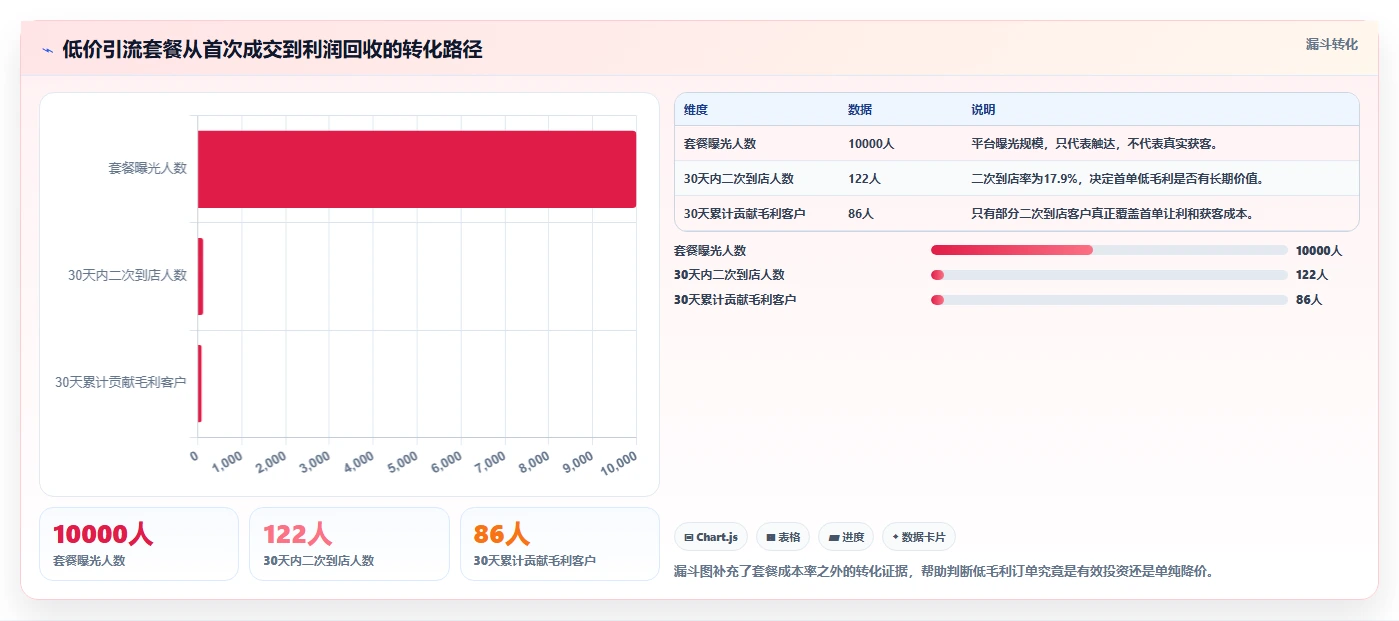The width and height of the screenshot is (1399, 621).
Task: Click the 套餐曝光人数 red chart bar
Action: click(x=417, y=169)
